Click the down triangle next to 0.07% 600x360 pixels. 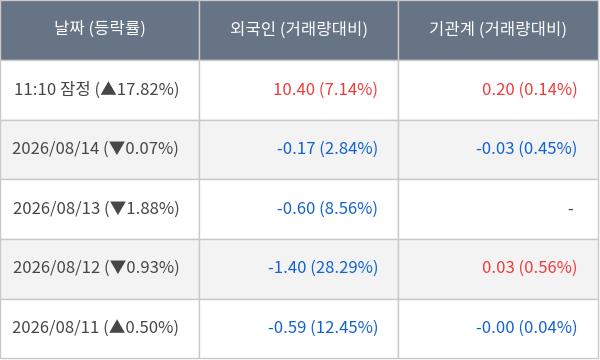[x=116, y=148]
